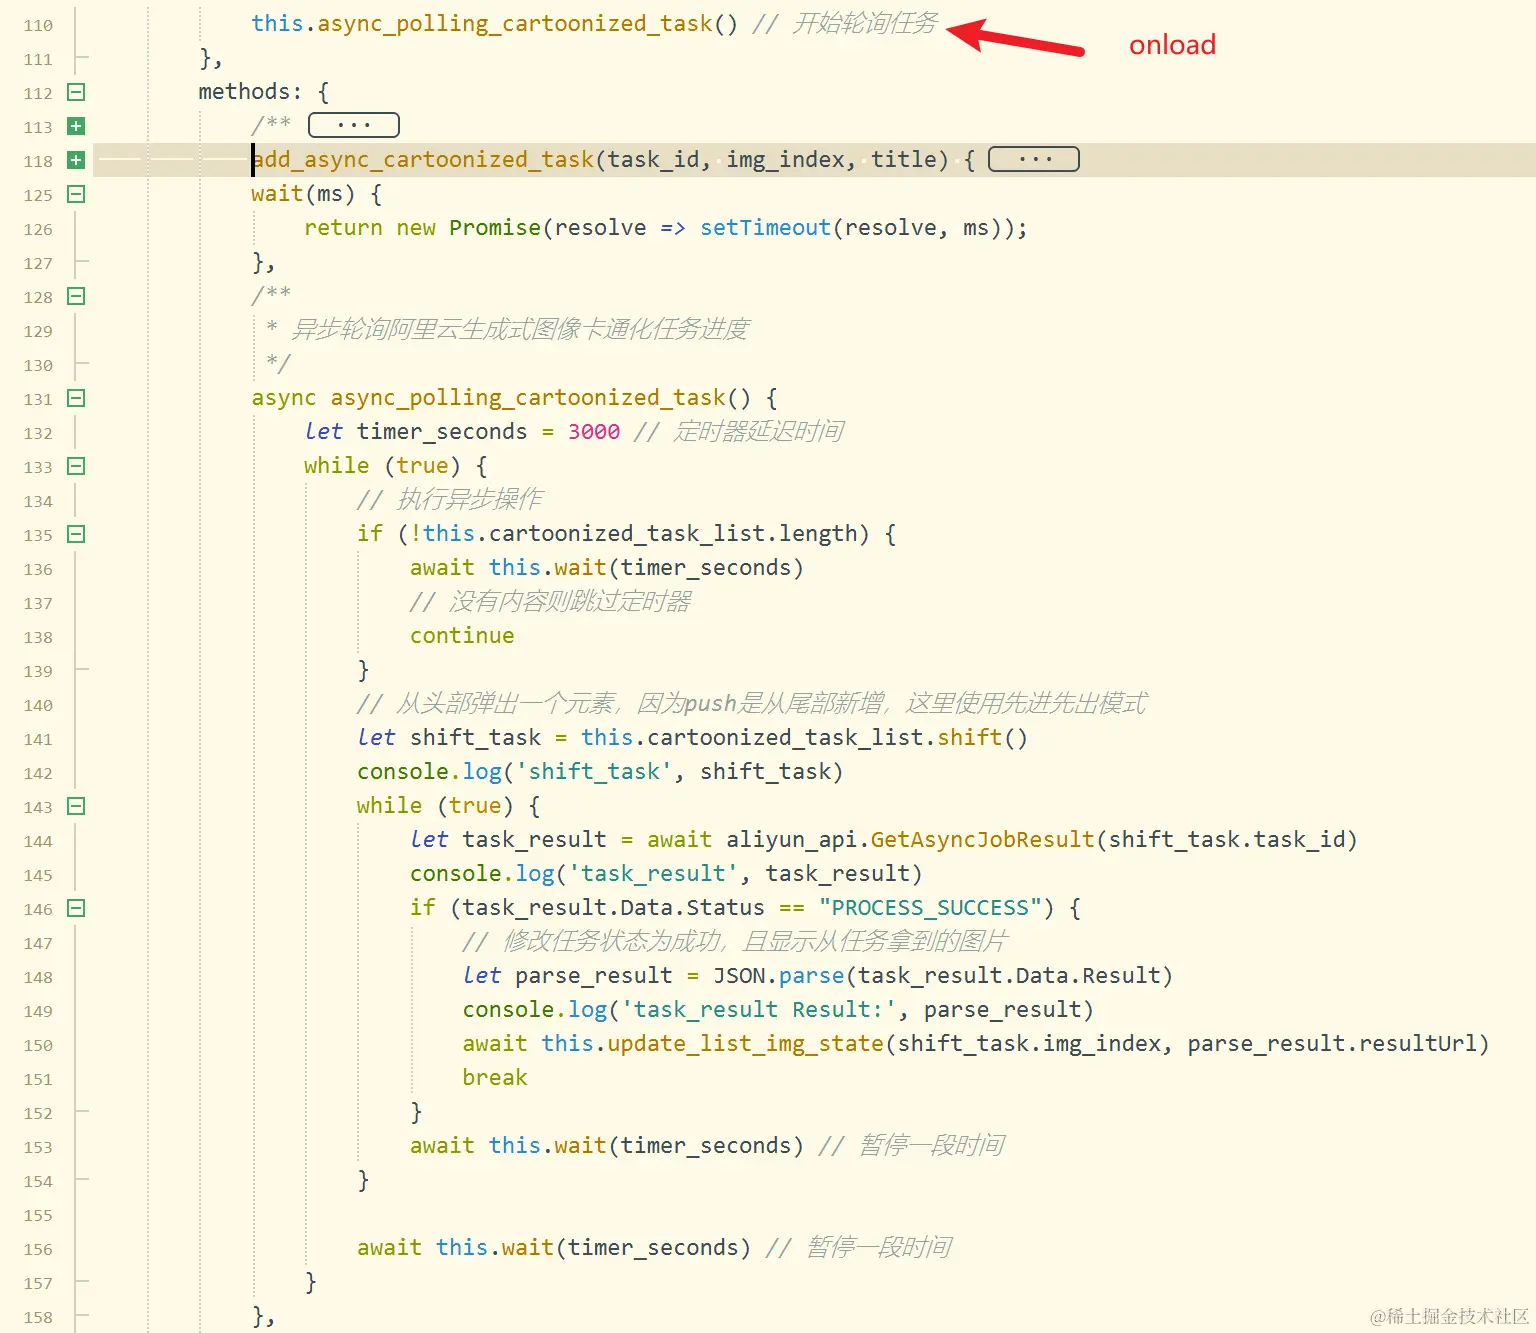Click the Chinese comment on line 129
This screenshot has height=1333, width=1536.
(x=520, y=329)
